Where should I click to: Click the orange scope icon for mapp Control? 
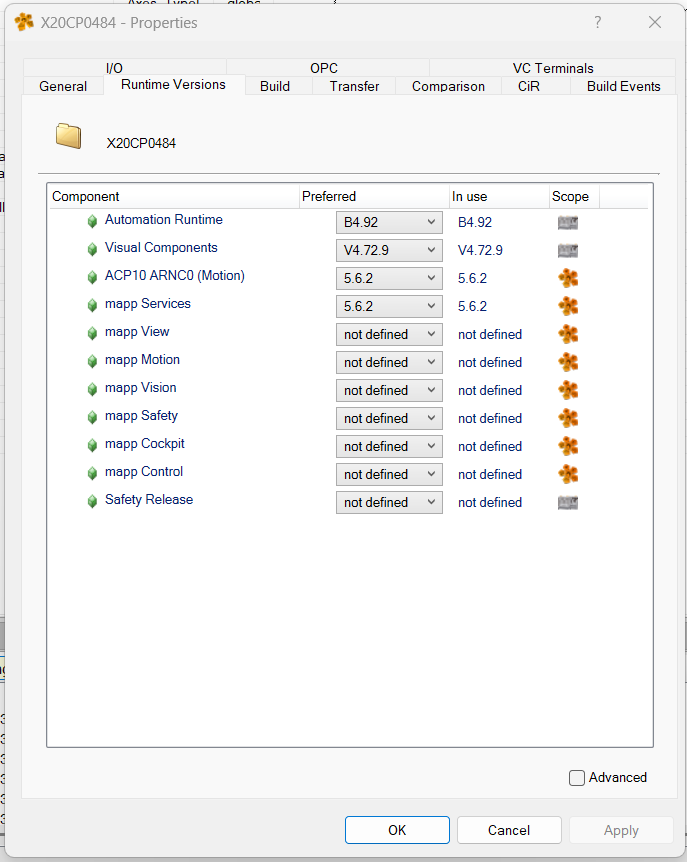568,474
